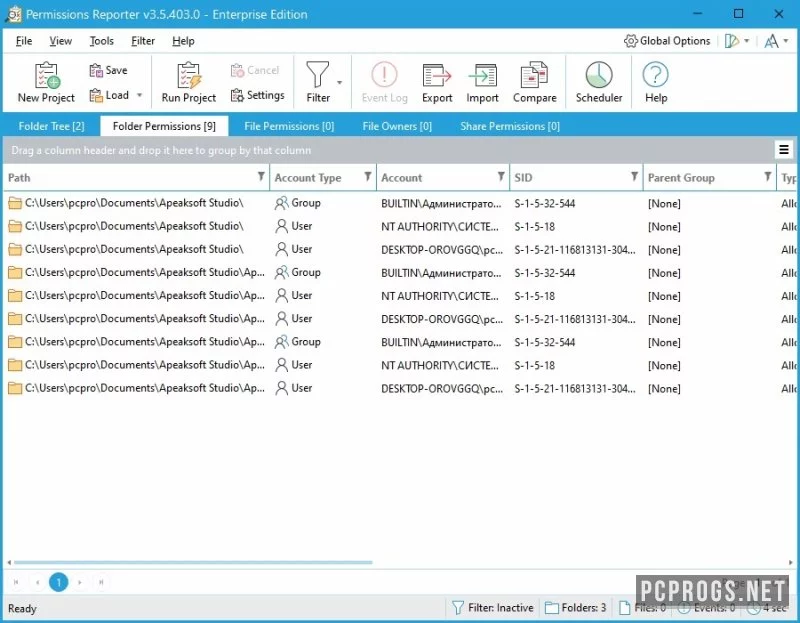Viewport: 800px width, 623px height.
Task: Click [None] parent group in fifth row
Action: pos(664,296)
